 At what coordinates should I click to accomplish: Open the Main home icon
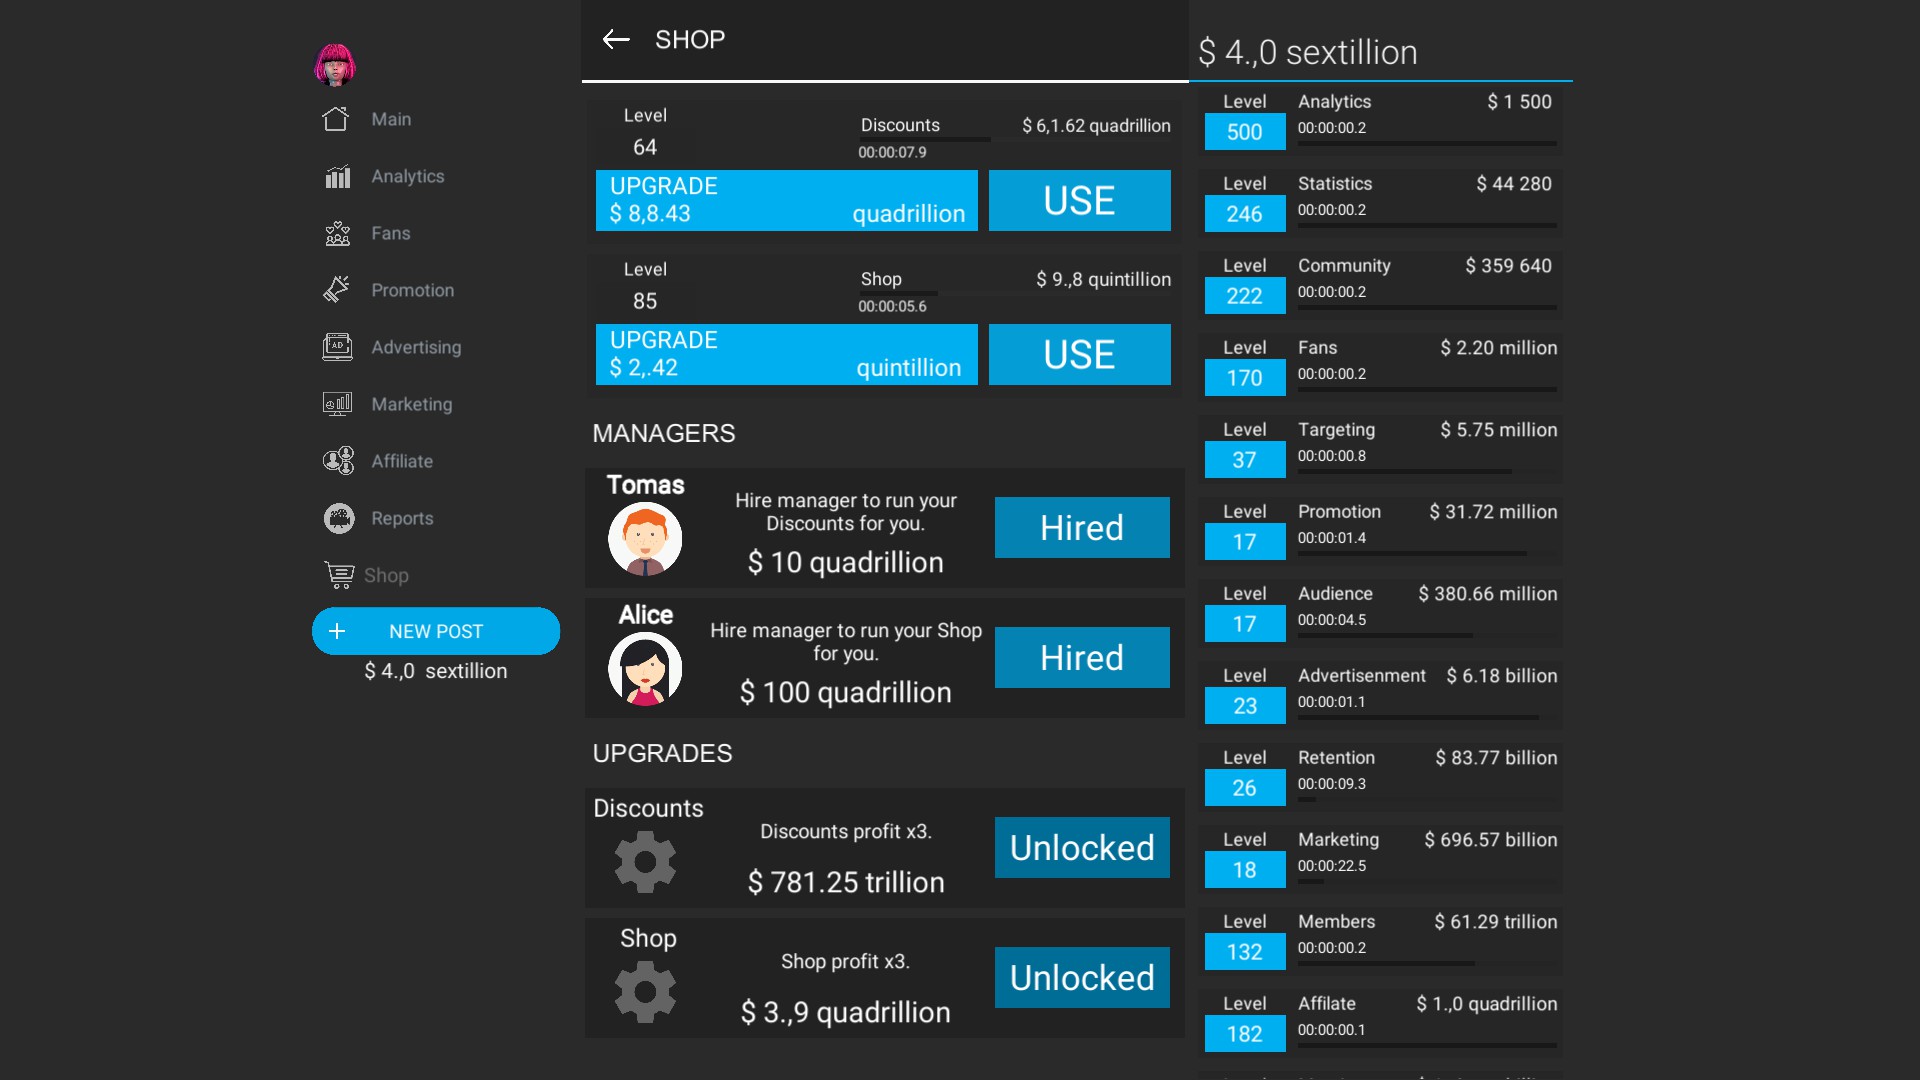point(336,119)
